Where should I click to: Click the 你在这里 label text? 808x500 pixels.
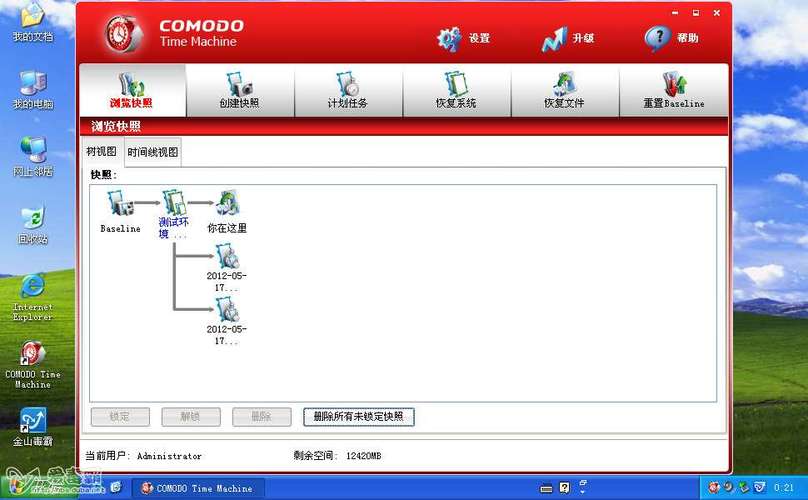227,228
